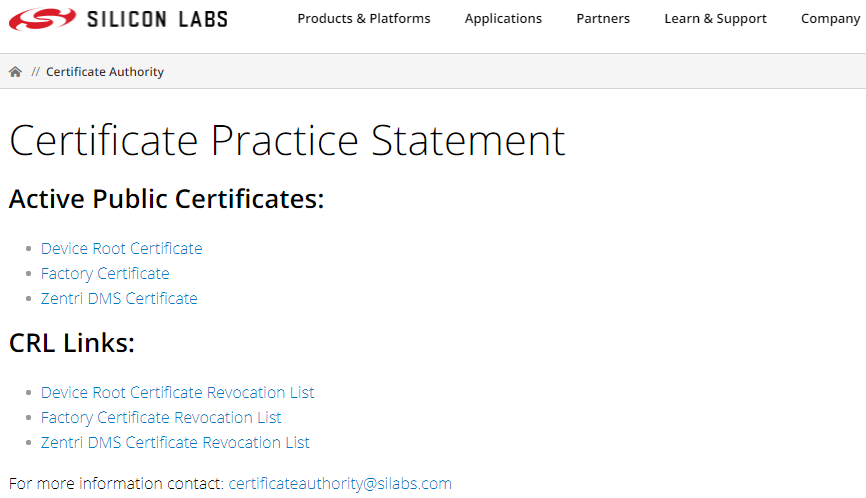Go to home via breadcrumb house icon
Image resolution: width=866 pixels, height=498 pixels.
tap(15, 72)
